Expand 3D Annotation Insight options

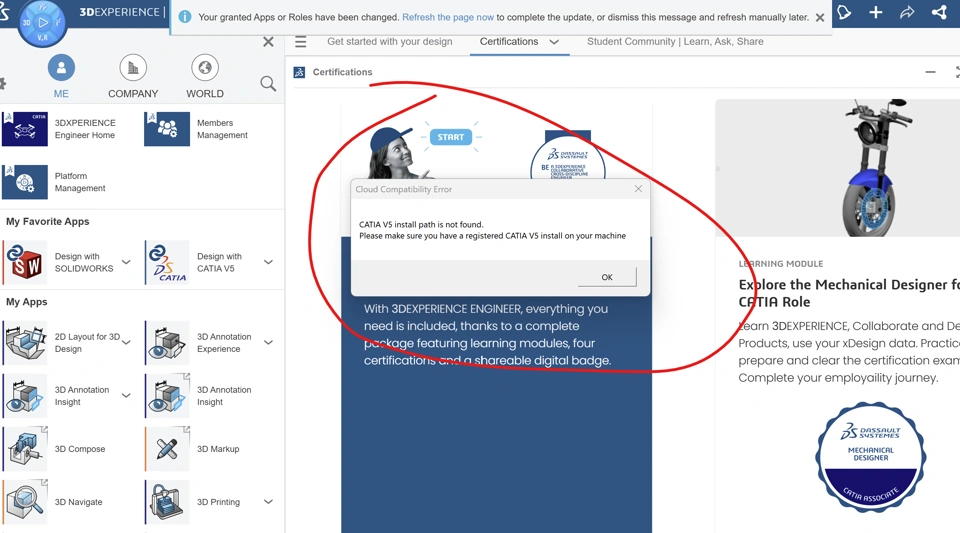(126, 395)
